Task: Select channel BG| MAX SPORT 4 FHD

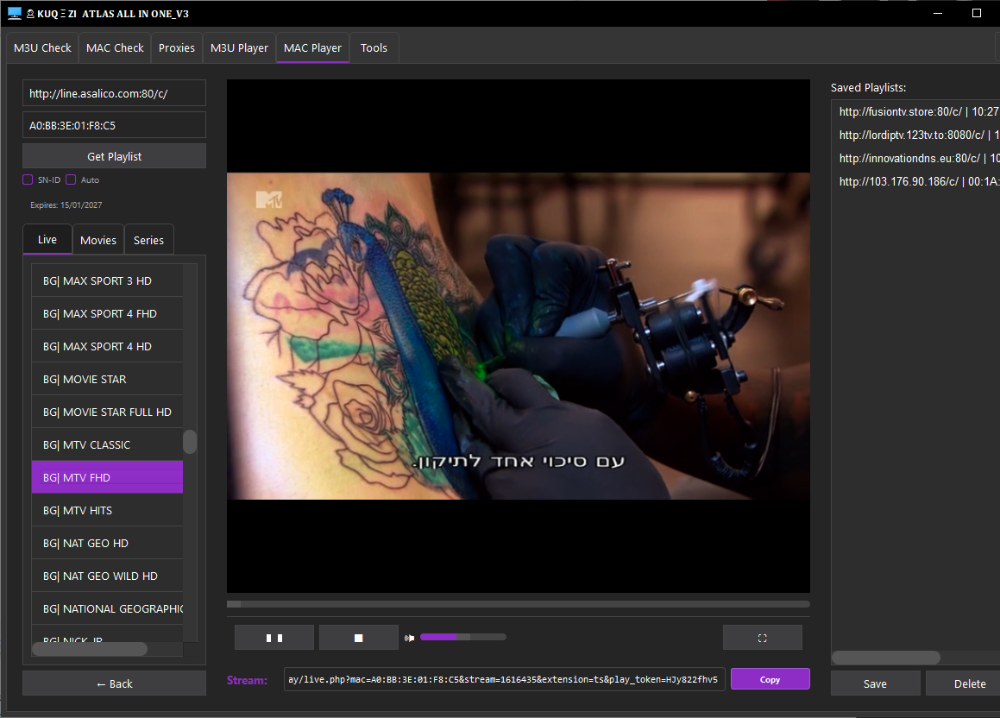Action: pyautogui.click(x=107, y=314)
